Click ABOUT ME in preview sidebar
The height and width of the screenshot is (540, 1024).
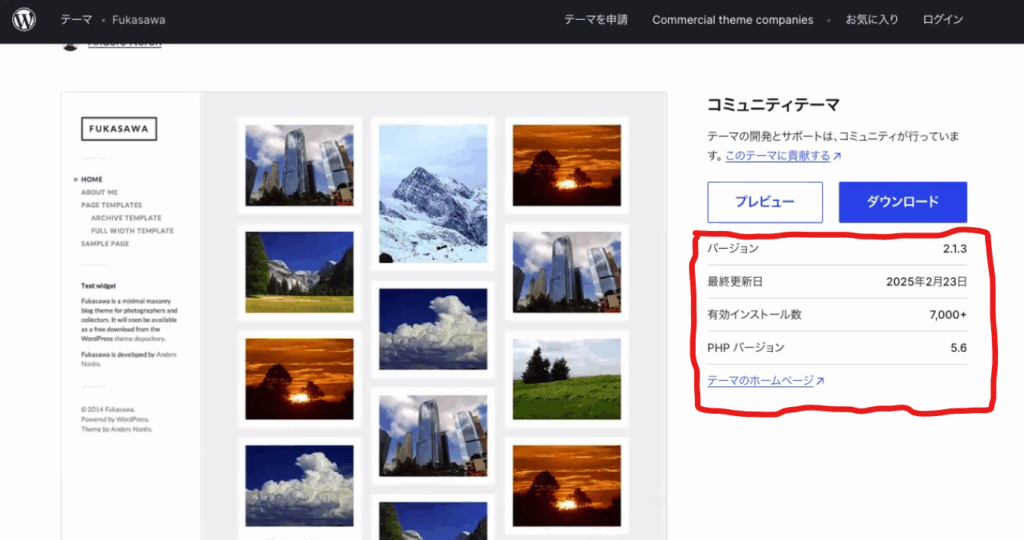pos(99,192)
